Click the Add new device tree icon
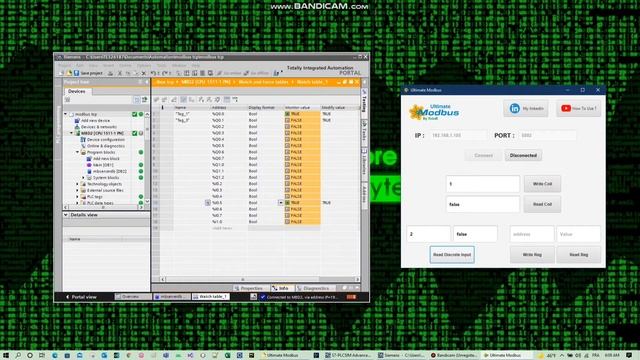 tap(77, 120)
